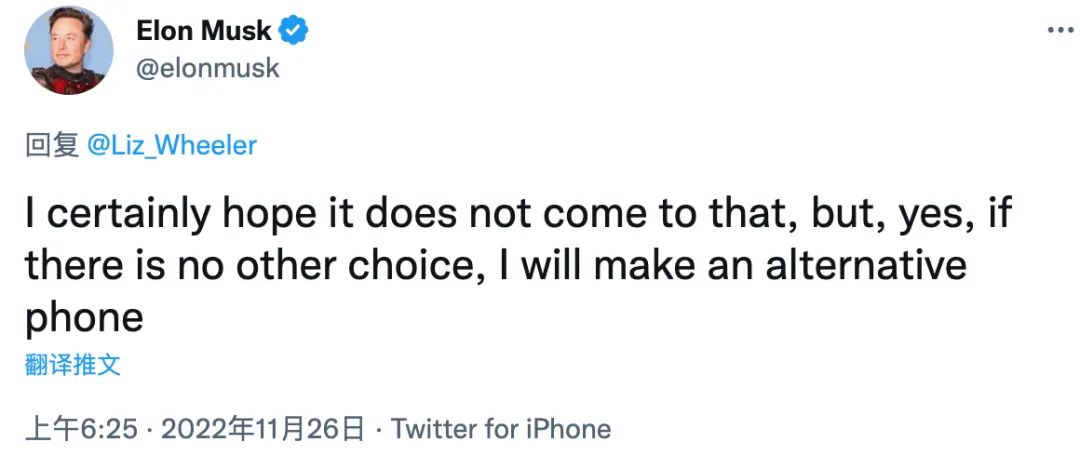This screenshot has width=1080, height=469.
Task: Click the display name Elon Musk
Action: 204,31
